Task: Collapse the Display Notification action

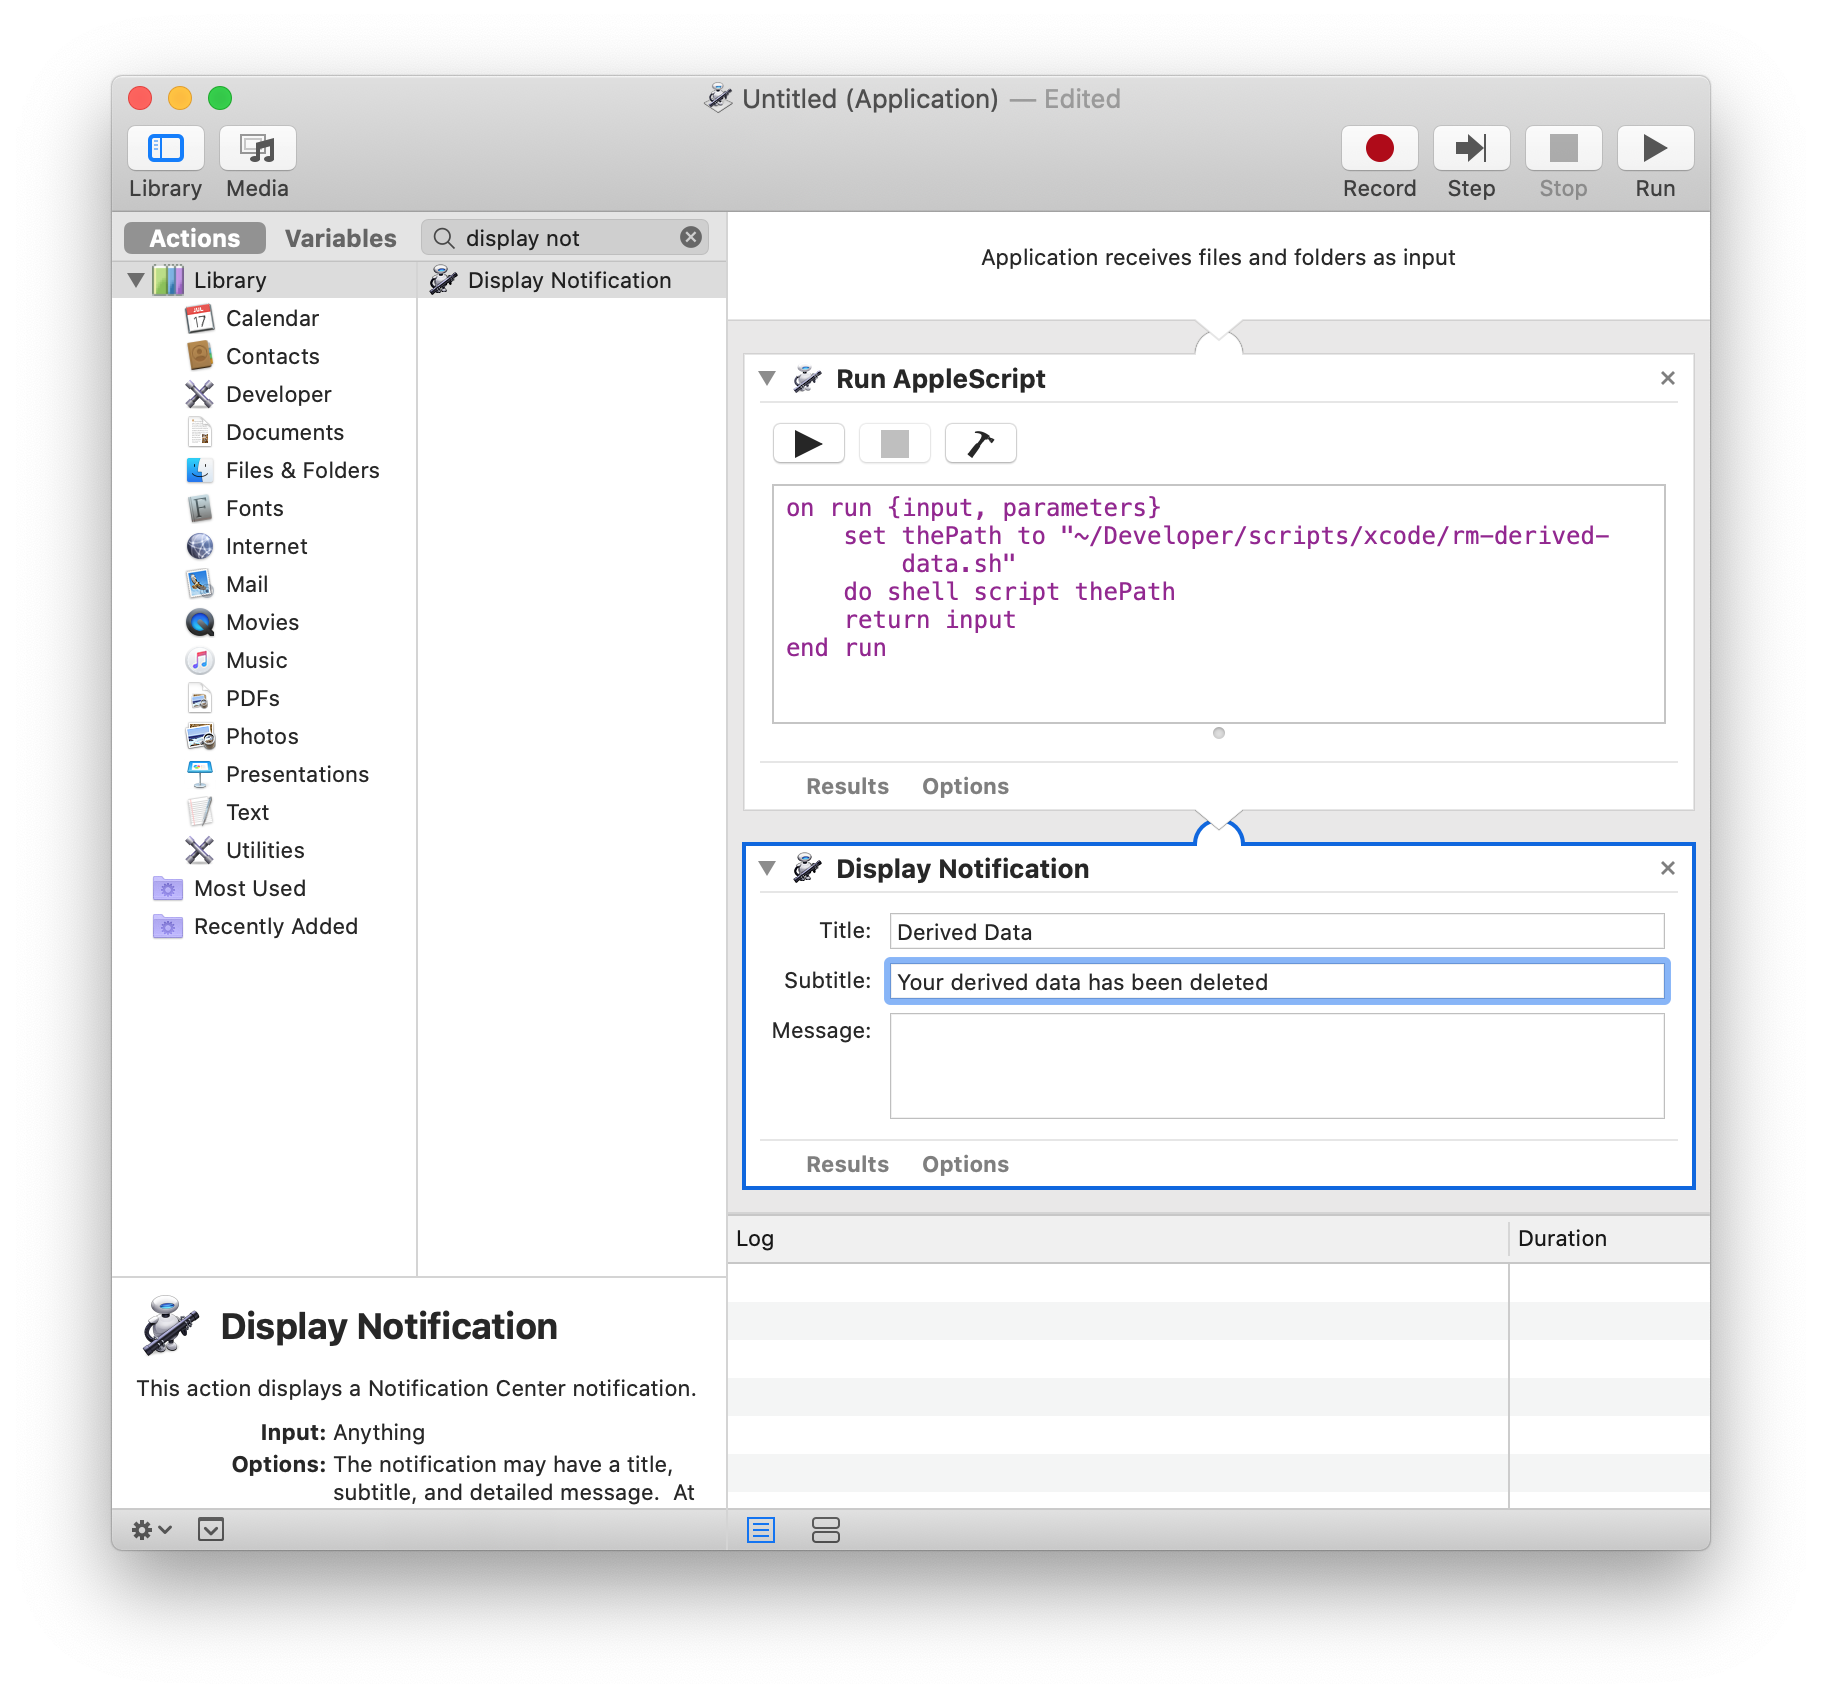Action: point(767,868)
